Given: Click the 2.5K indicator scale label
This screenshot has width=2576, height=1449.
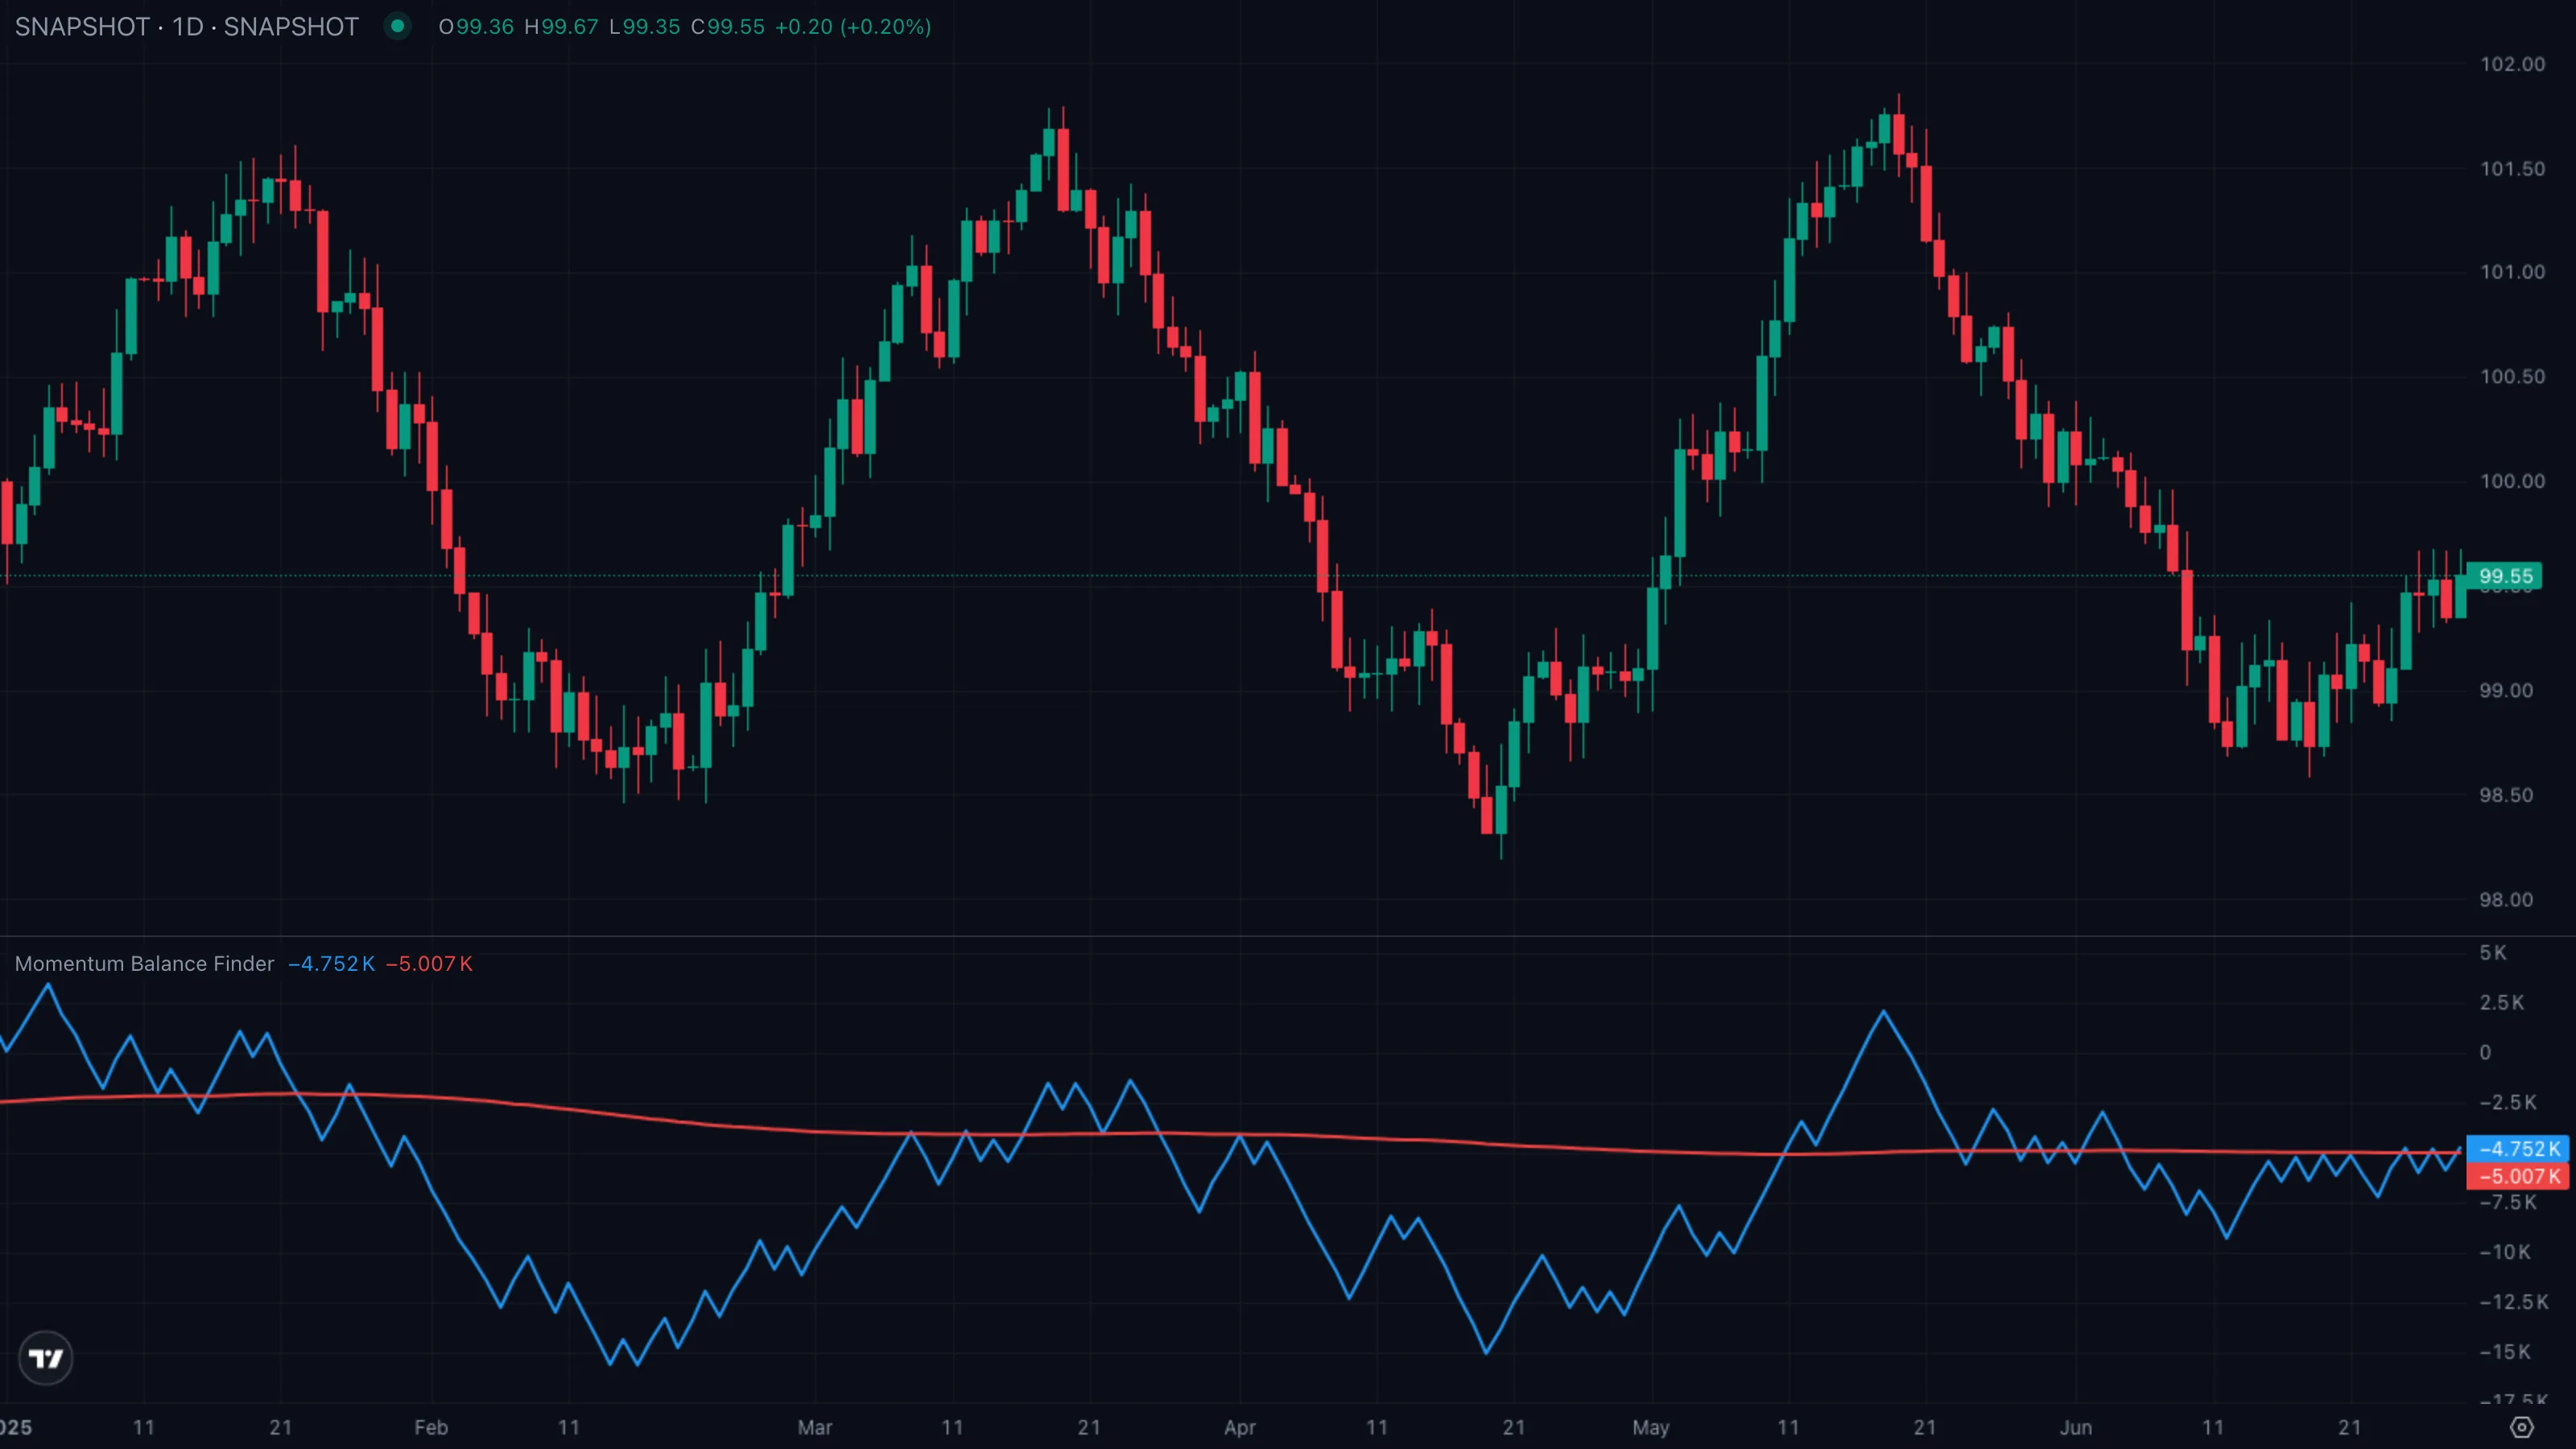Looking at the screenshot, I should (2502, 1002).
